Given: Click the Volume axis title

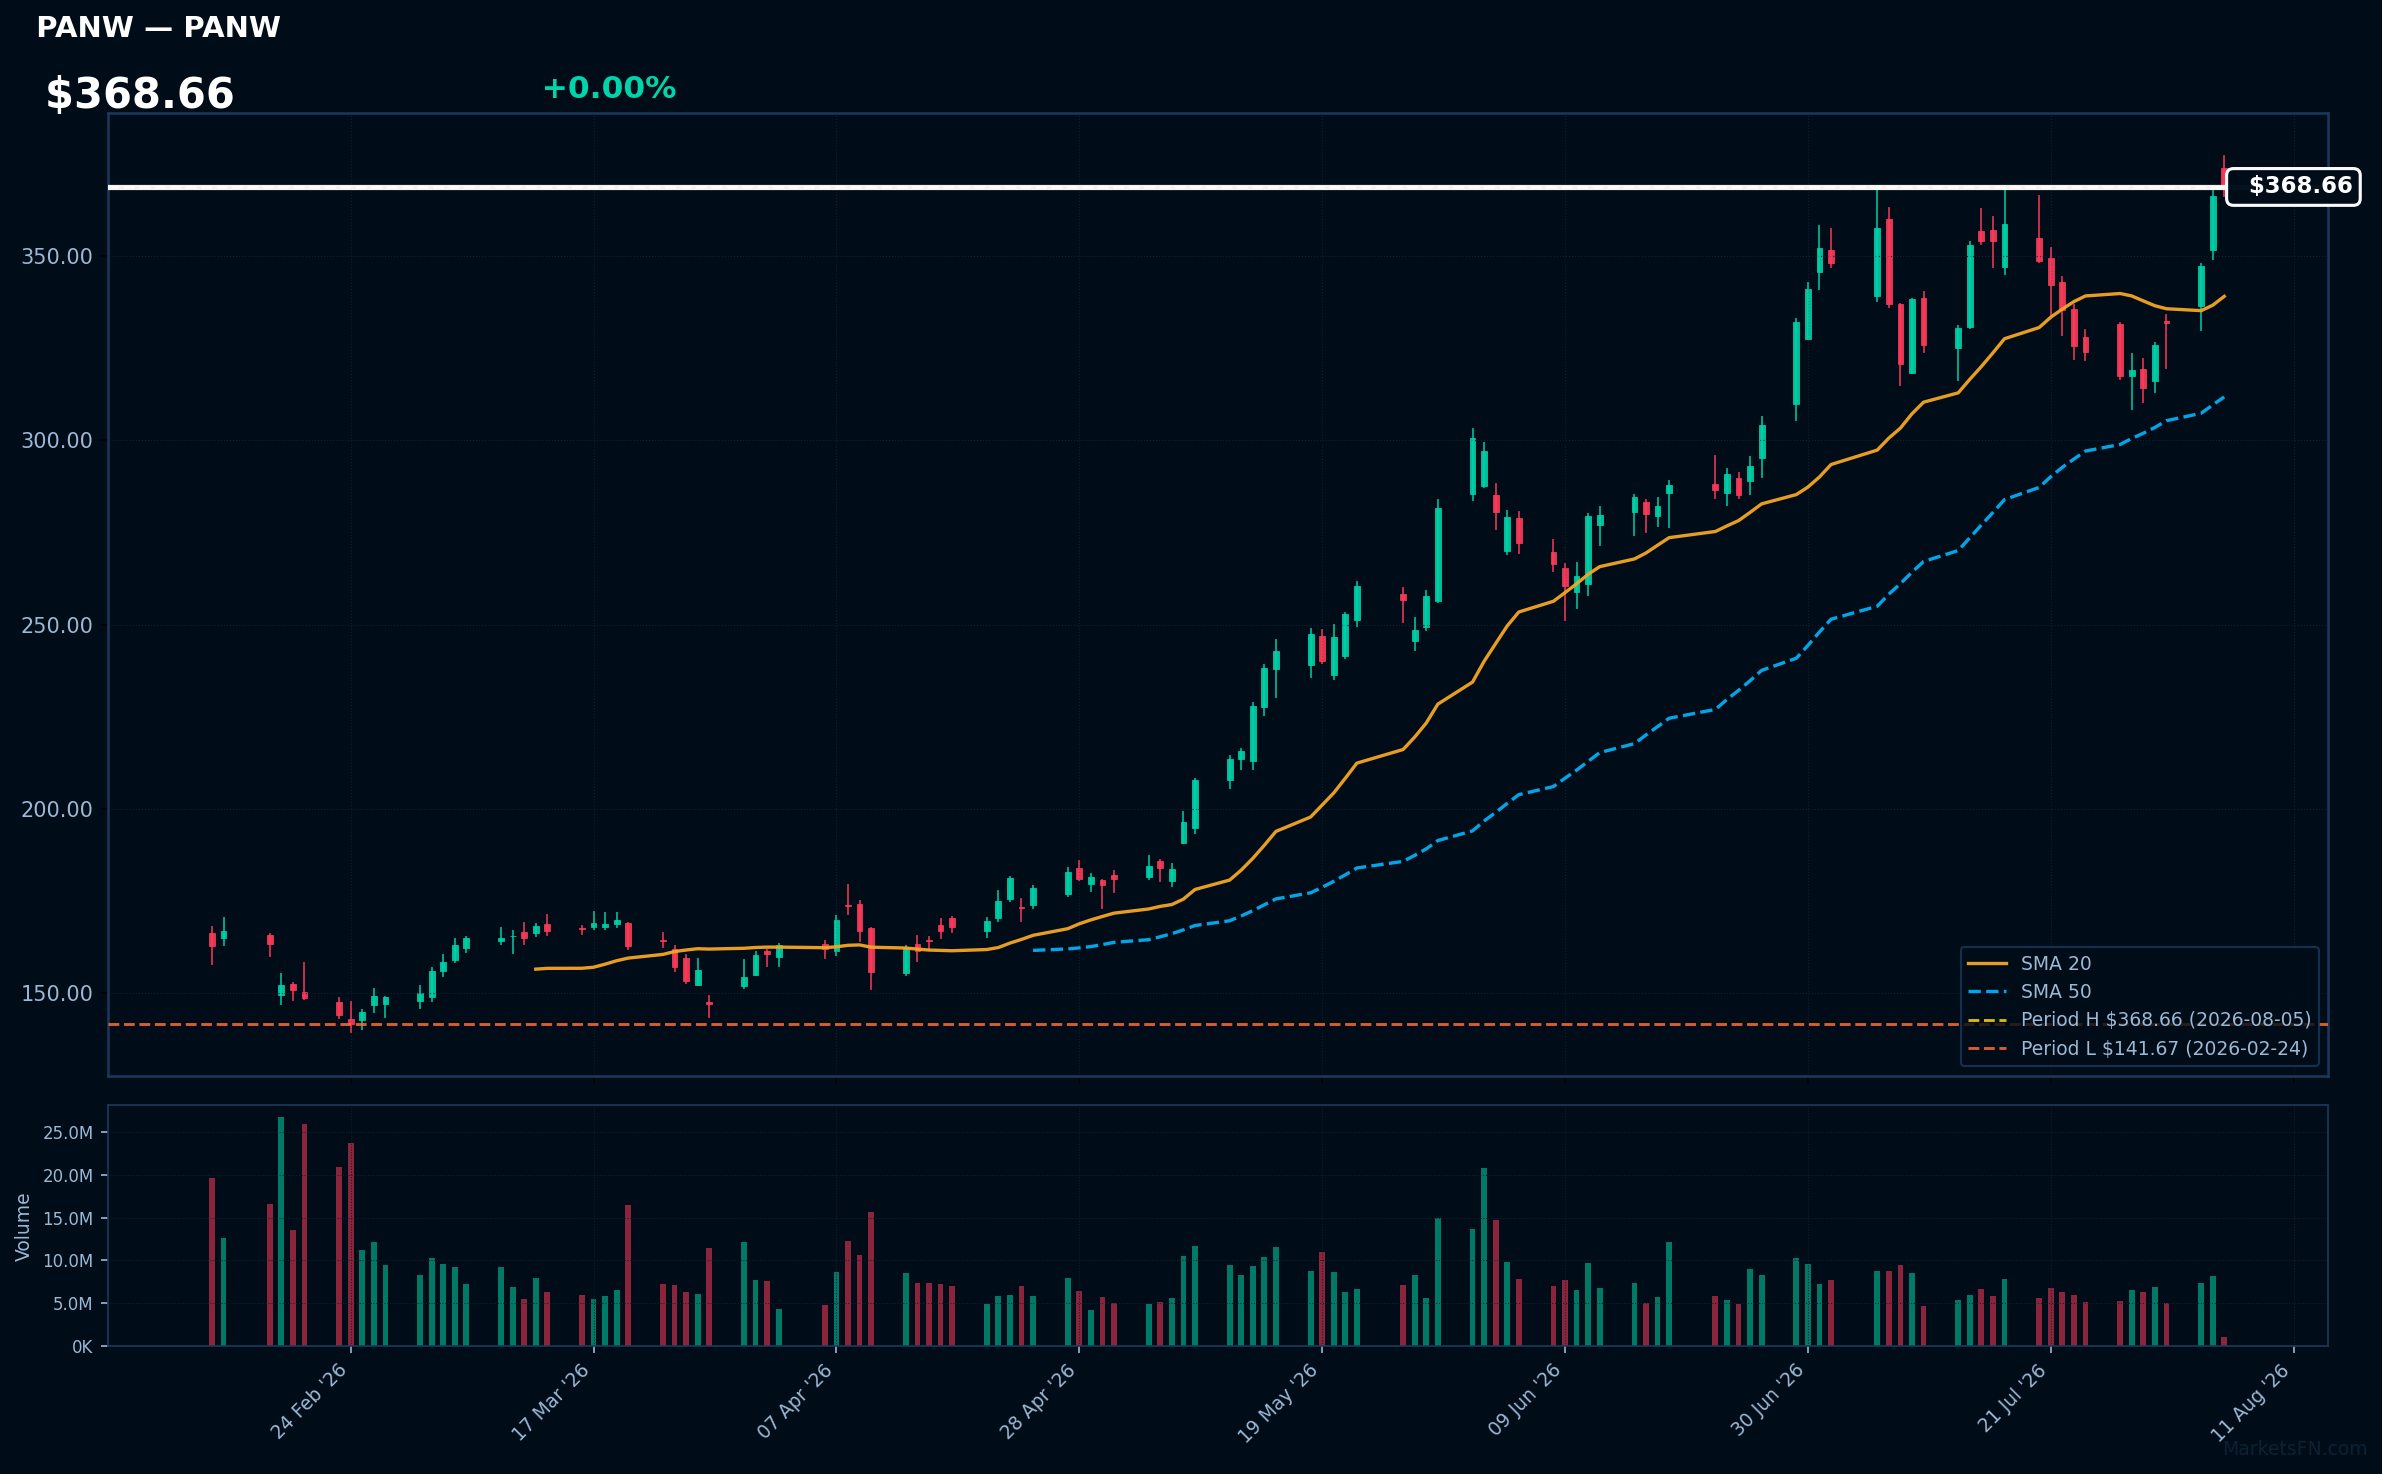Looking at the screenshot, I should tap(23, 1227).
